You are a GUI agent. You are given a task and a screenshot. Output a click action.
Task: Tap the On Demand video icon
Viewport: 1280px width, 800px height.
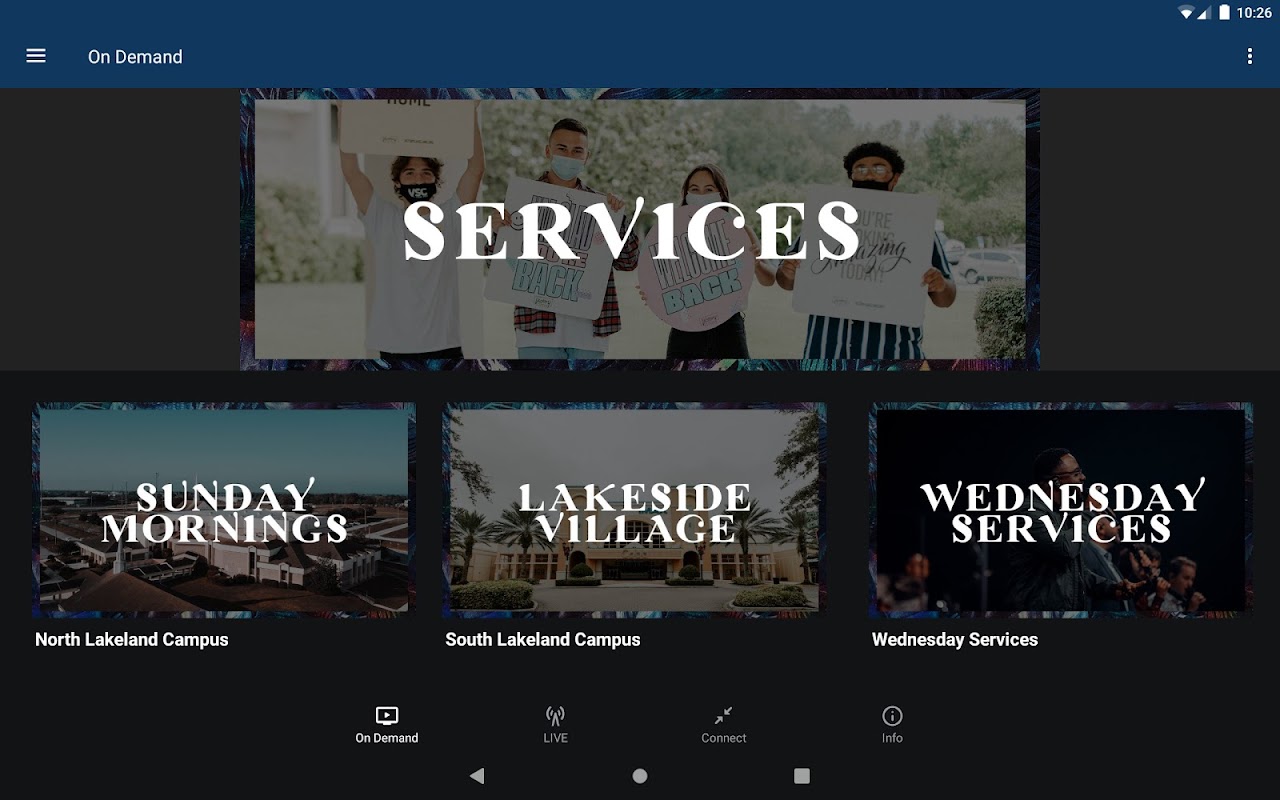387,715
